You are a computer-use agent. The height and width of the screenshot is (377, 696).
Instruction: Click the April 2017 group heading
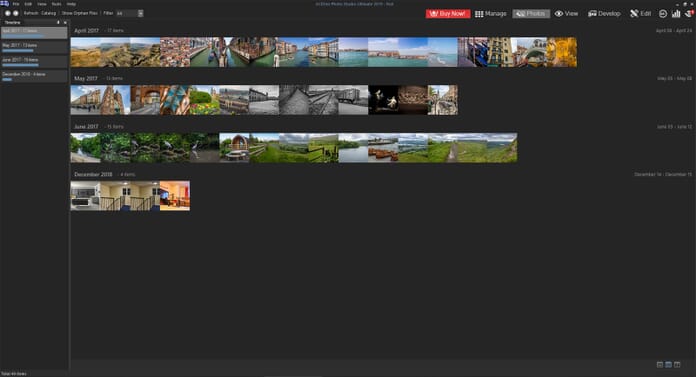(87, 31)
